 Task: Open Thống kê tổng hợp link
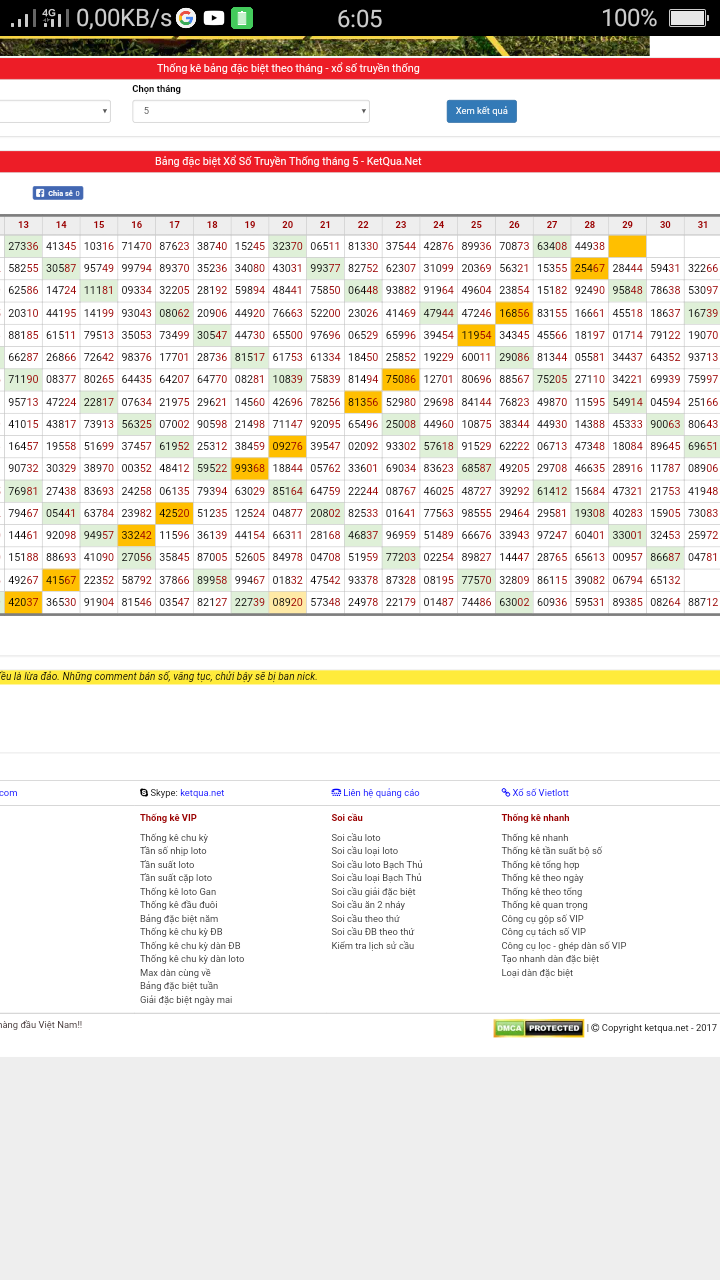[x=540, y=865]
